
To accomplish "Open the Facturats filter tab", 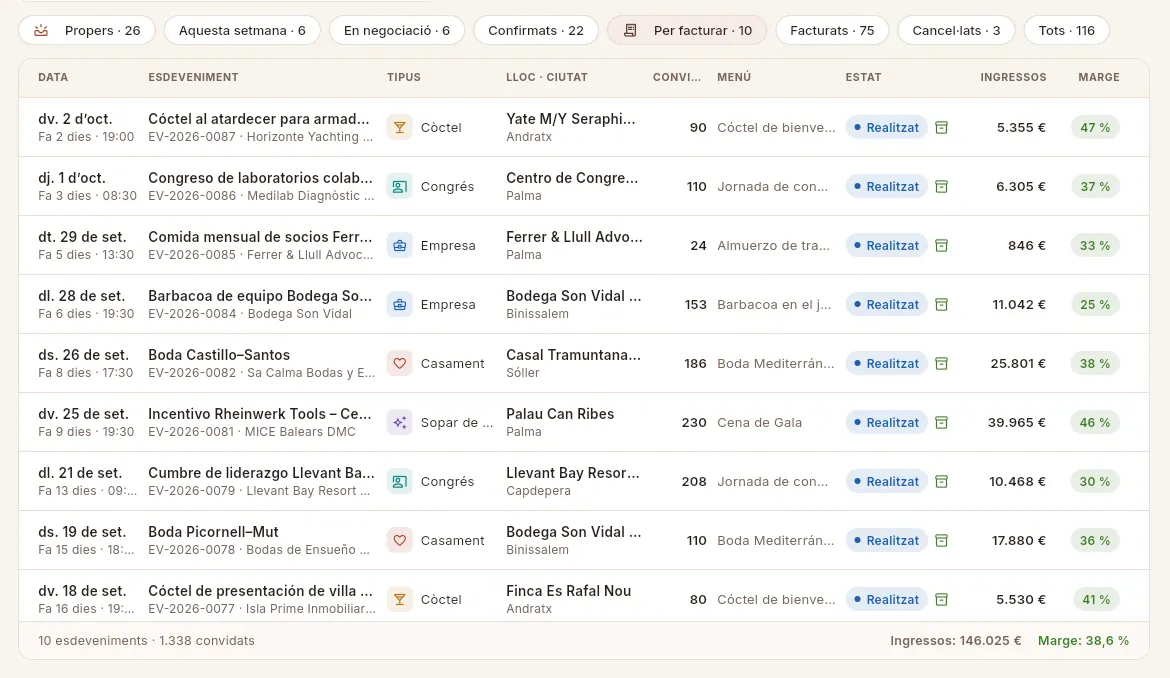I will pyautogui.click(x=832, y=31).
